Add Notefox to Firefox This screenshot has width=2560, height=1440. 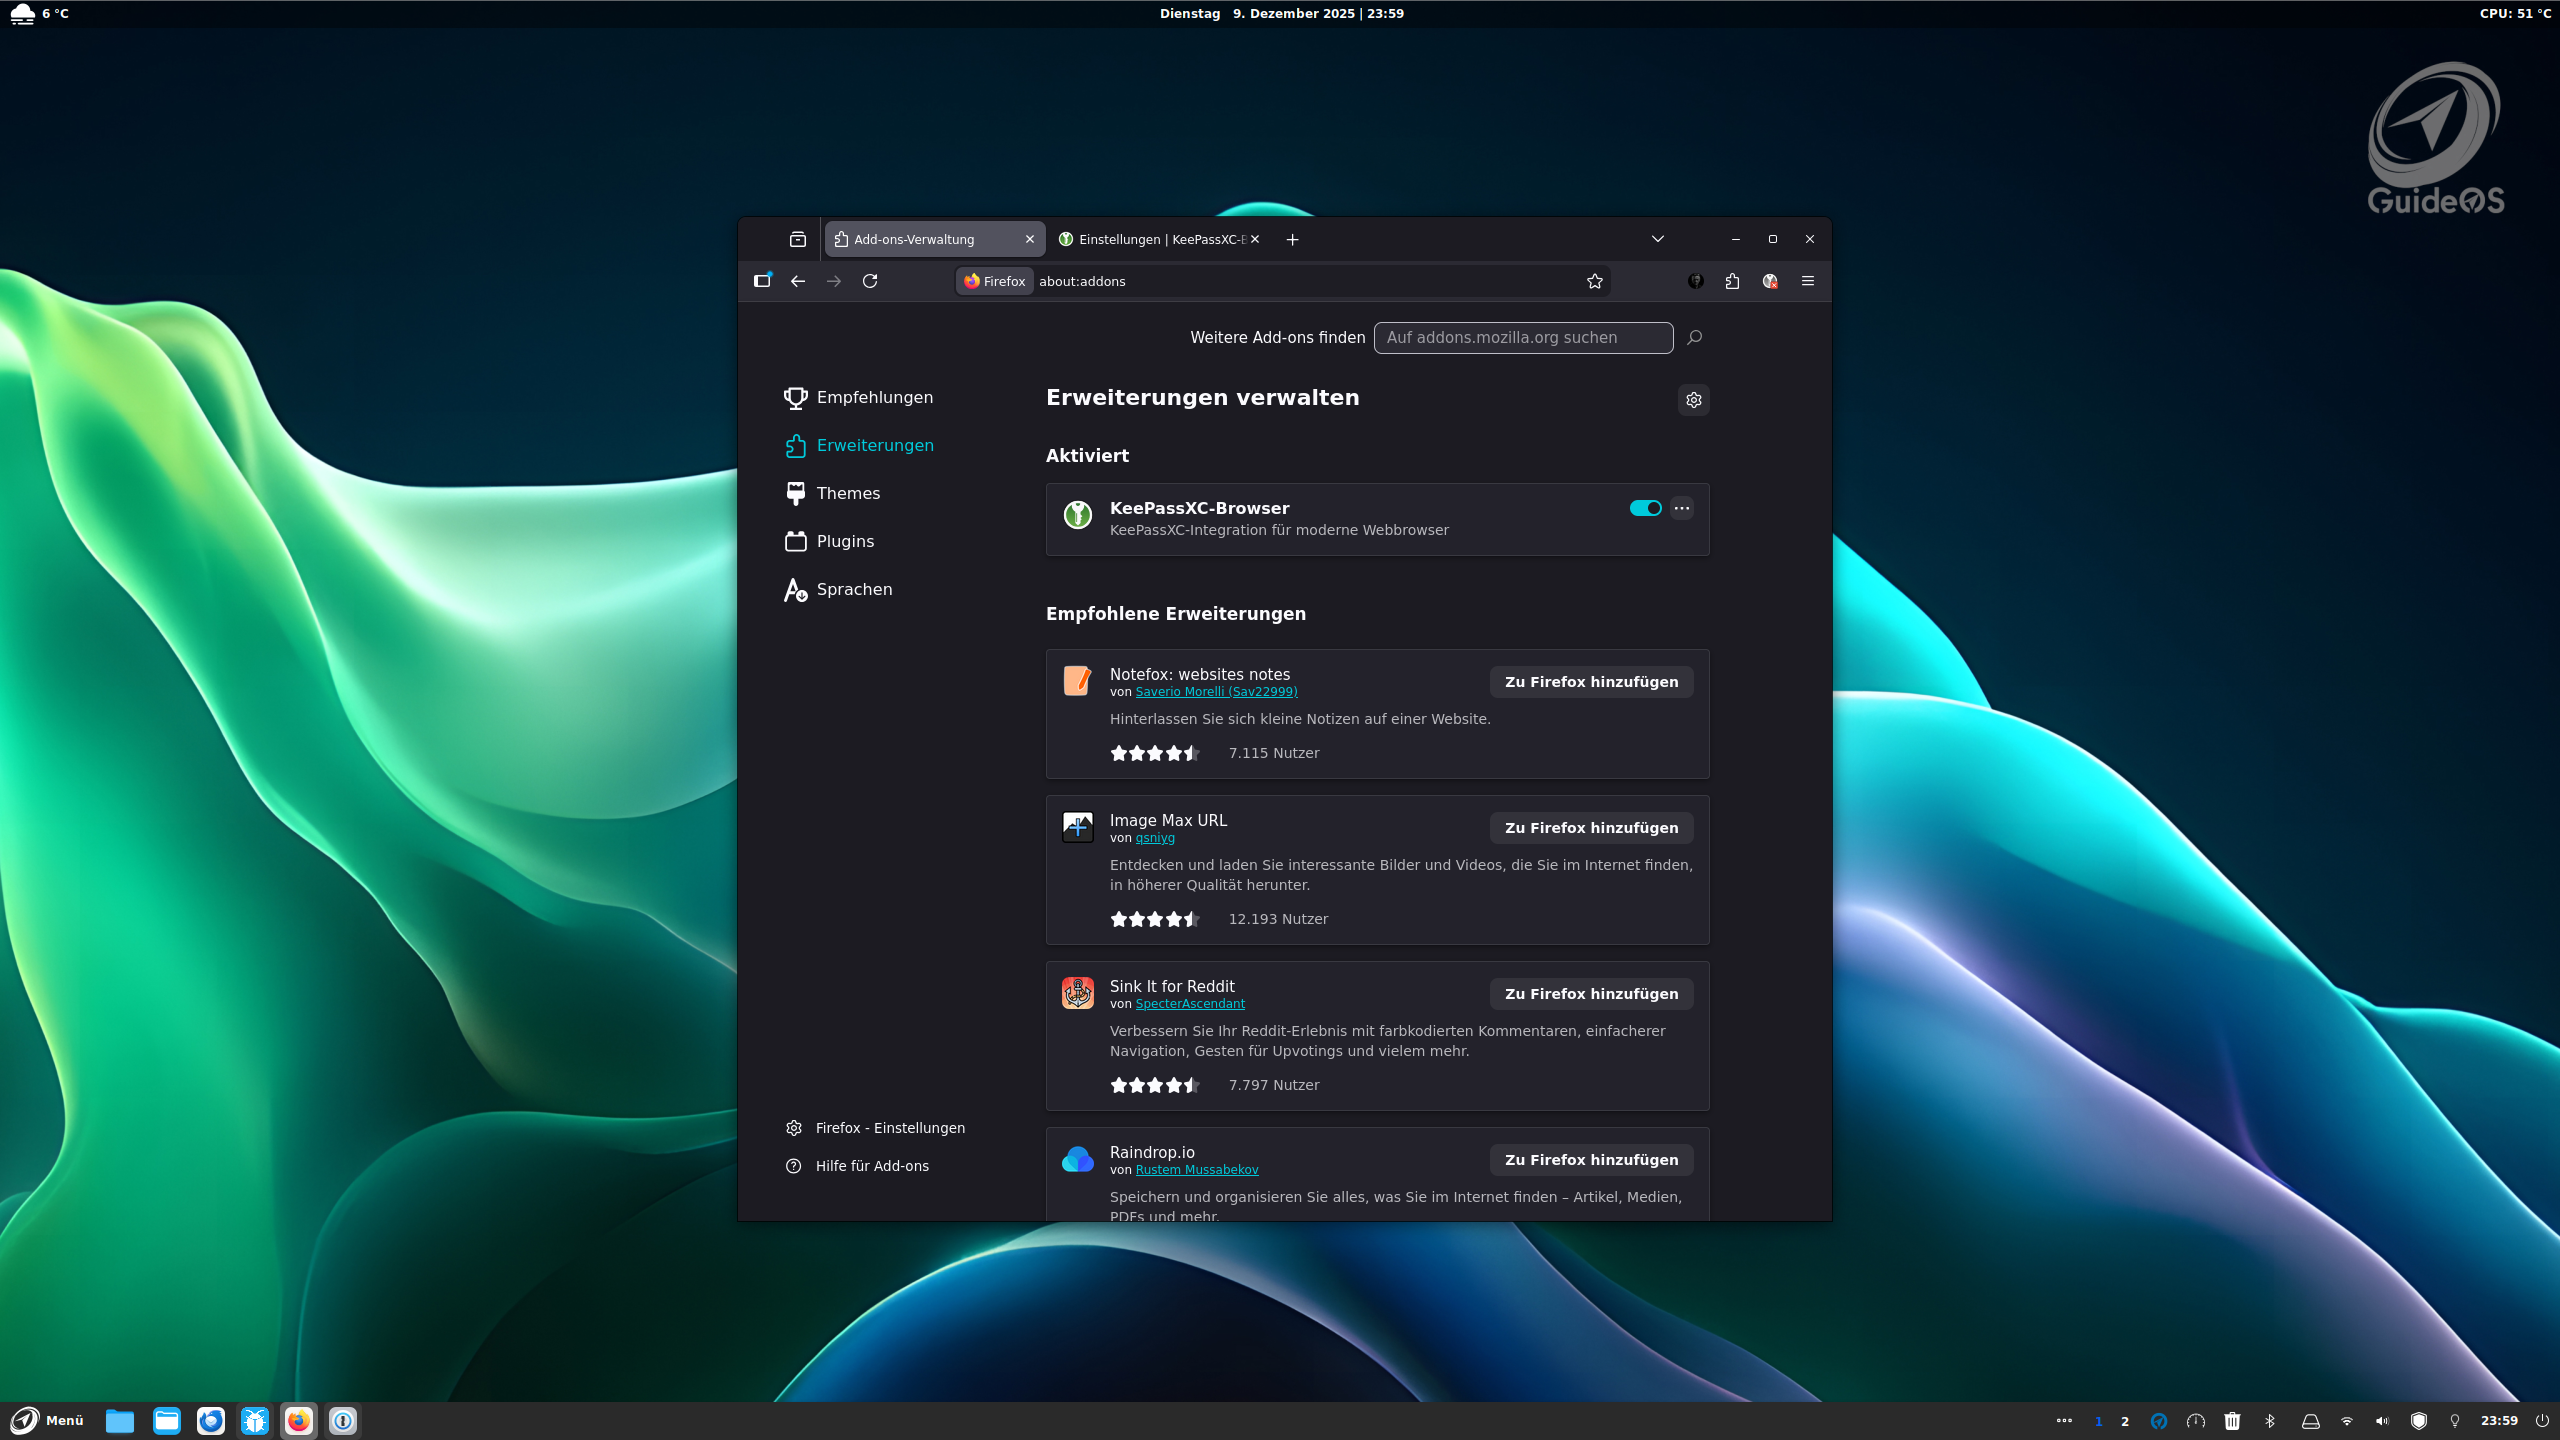[x=1590, y=682]
